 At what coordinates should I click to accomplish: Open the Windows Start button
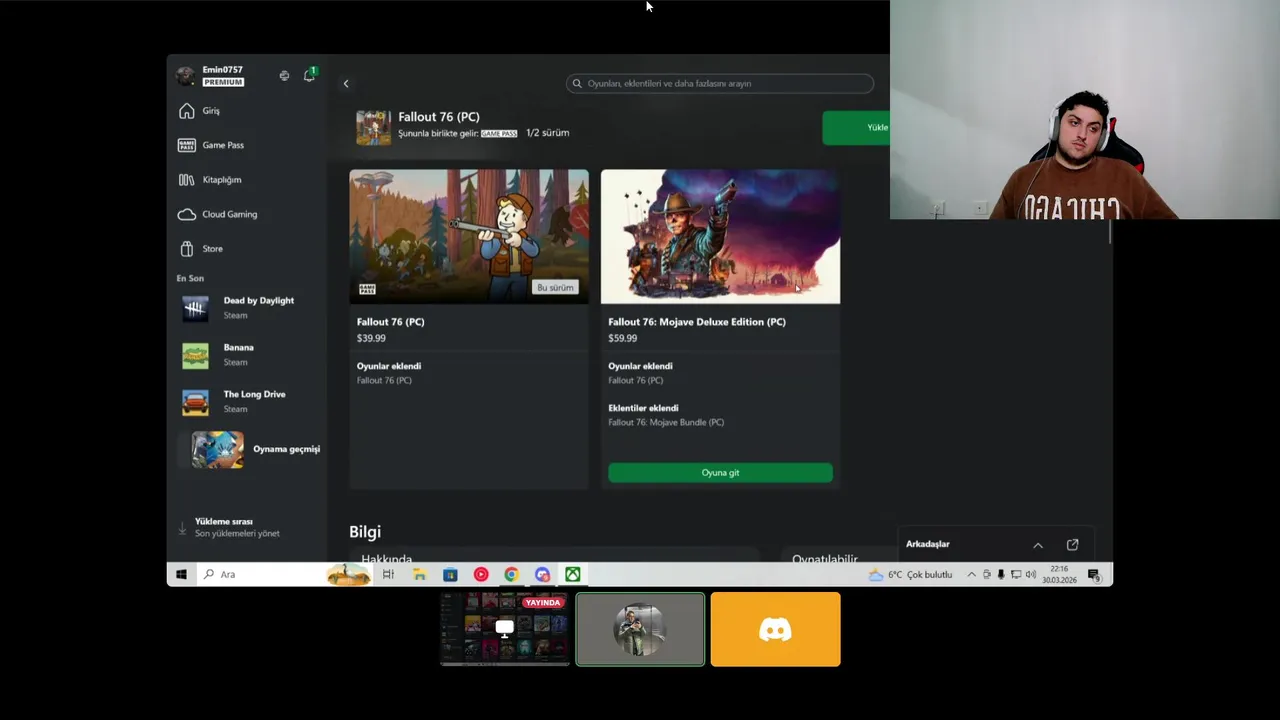point(181,574)
